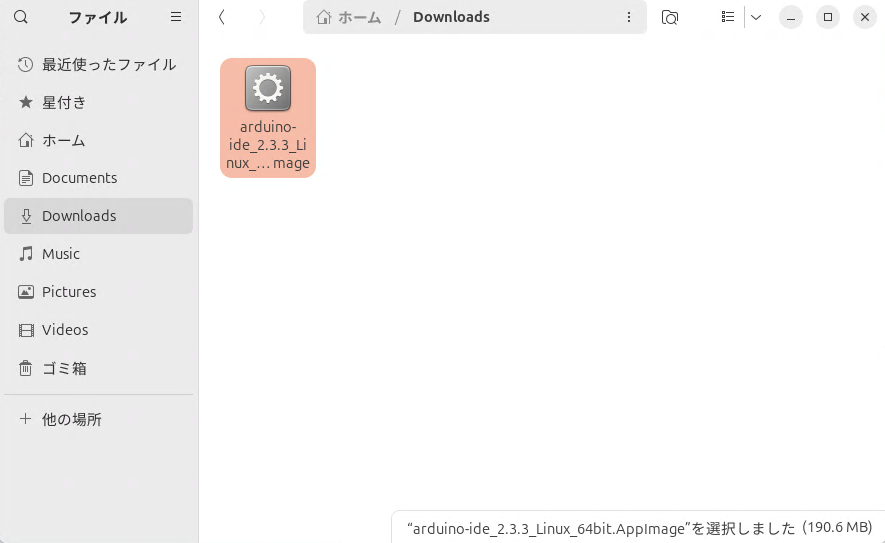Maximize the file manager window
885x543 pixels.
[x=827, y=17]
